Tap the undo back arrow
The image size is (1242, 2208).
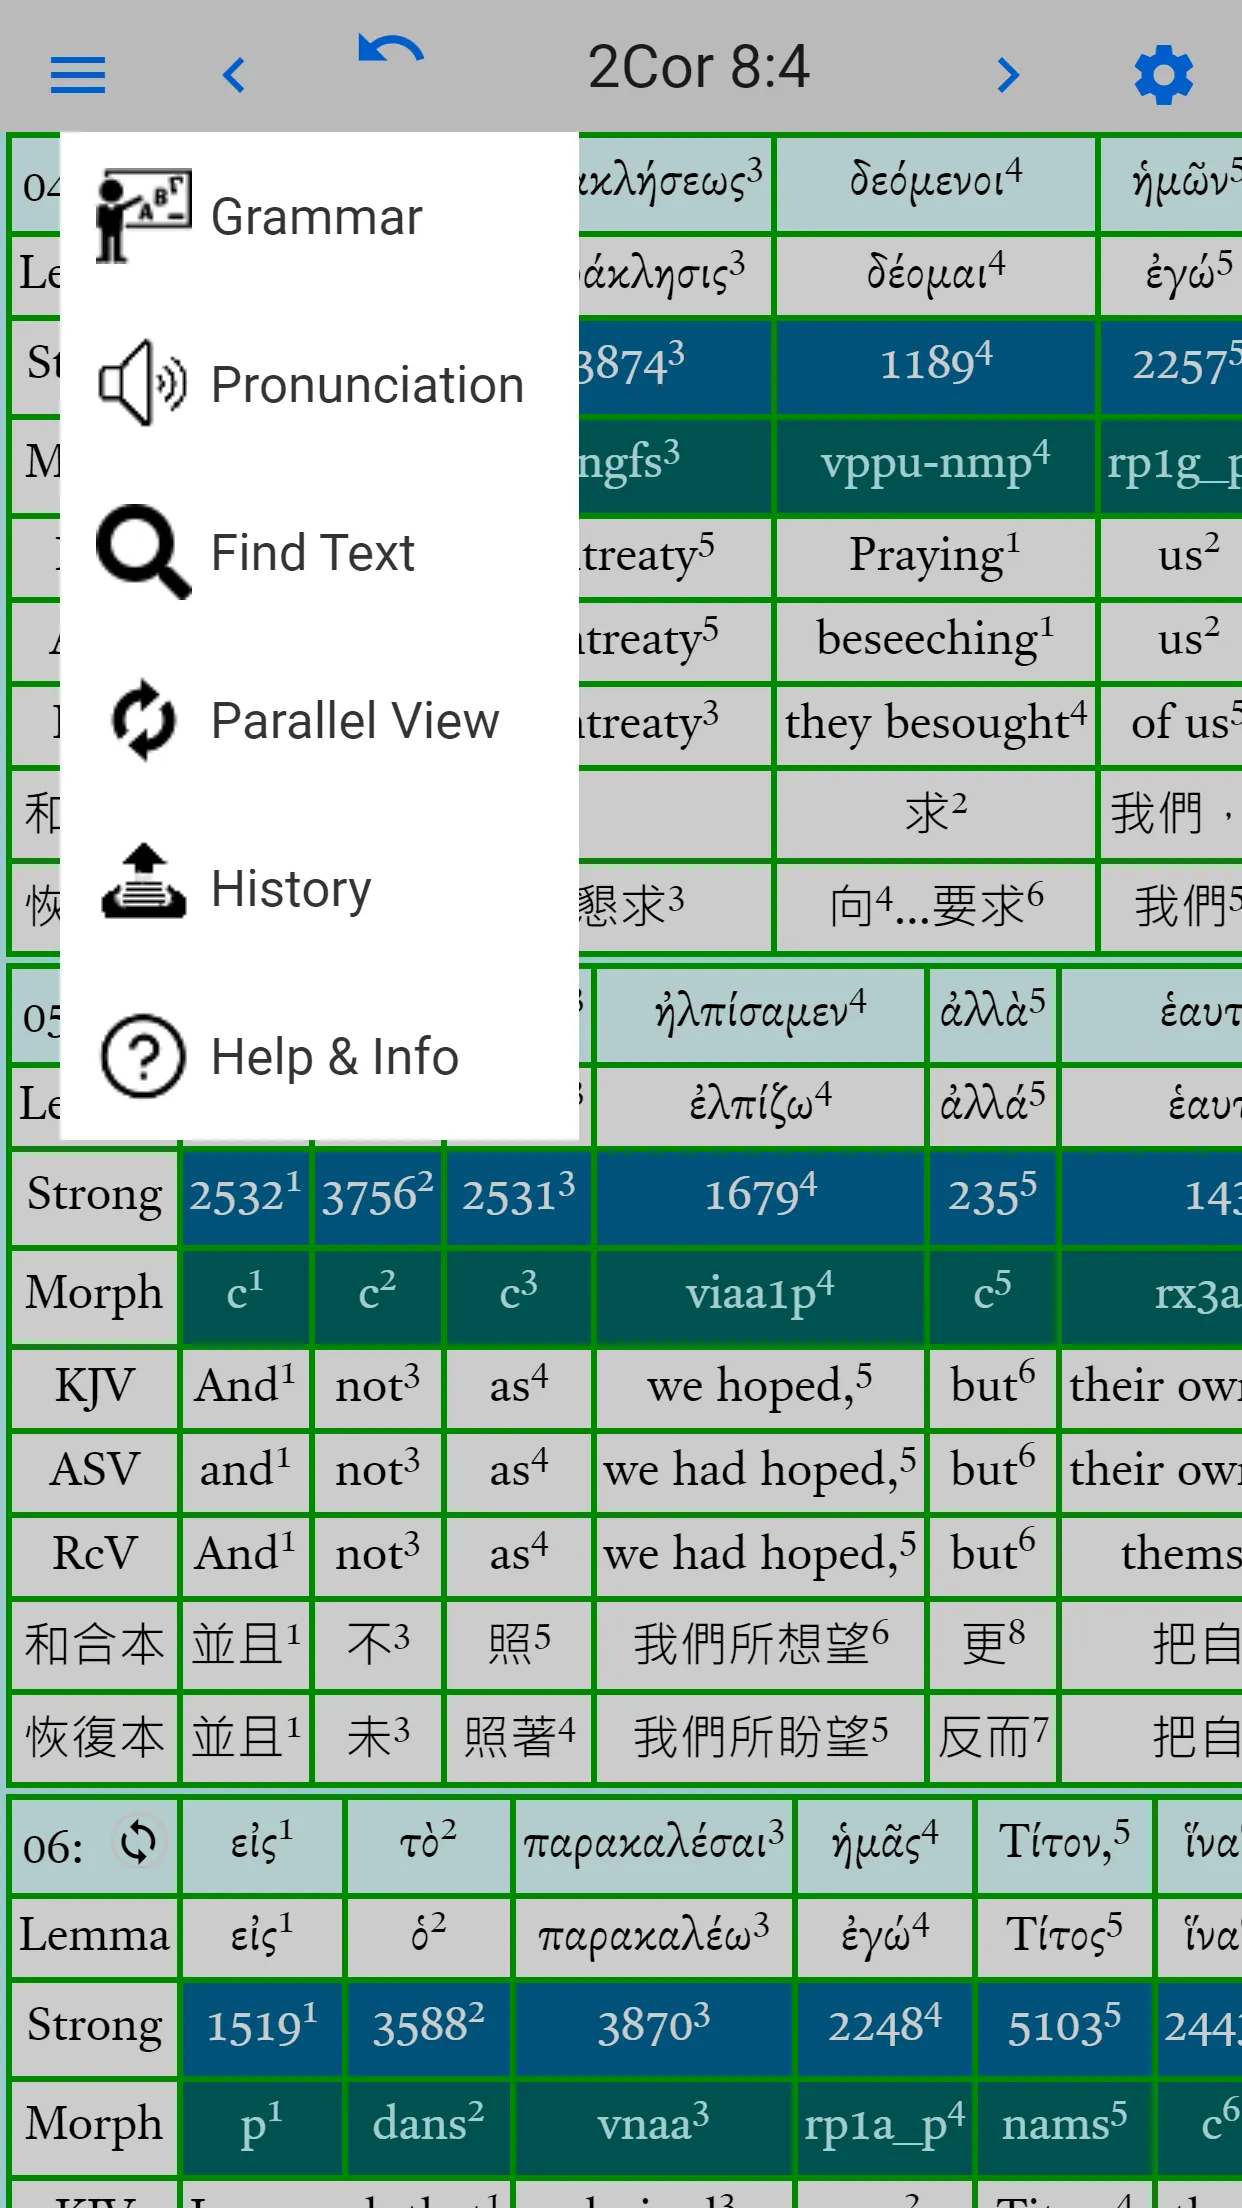point(391,50)
